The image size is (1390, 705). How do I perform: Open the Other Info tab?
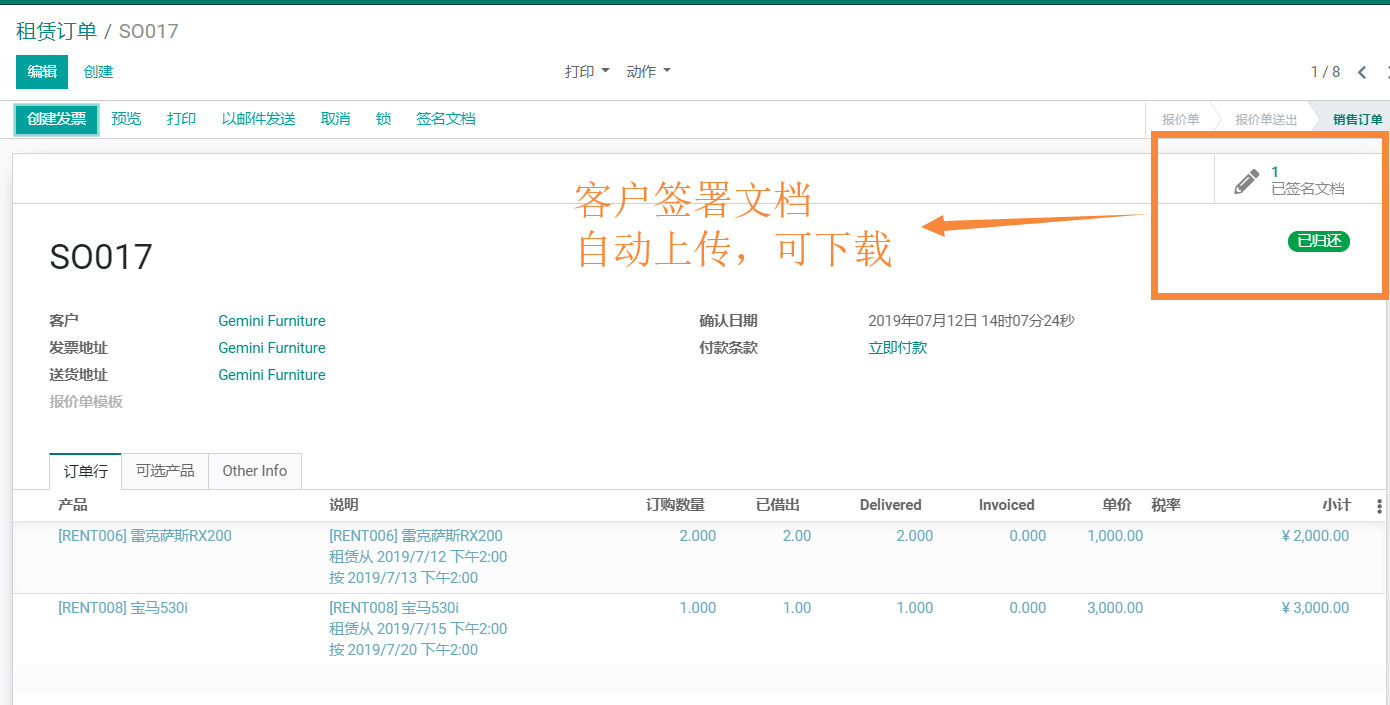(254, 471)
